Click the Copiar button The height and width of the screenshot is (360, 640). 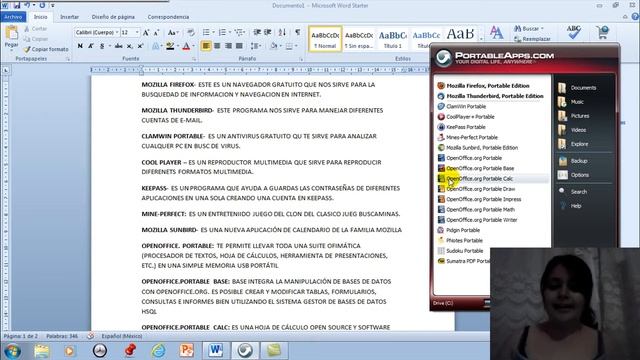36,39
